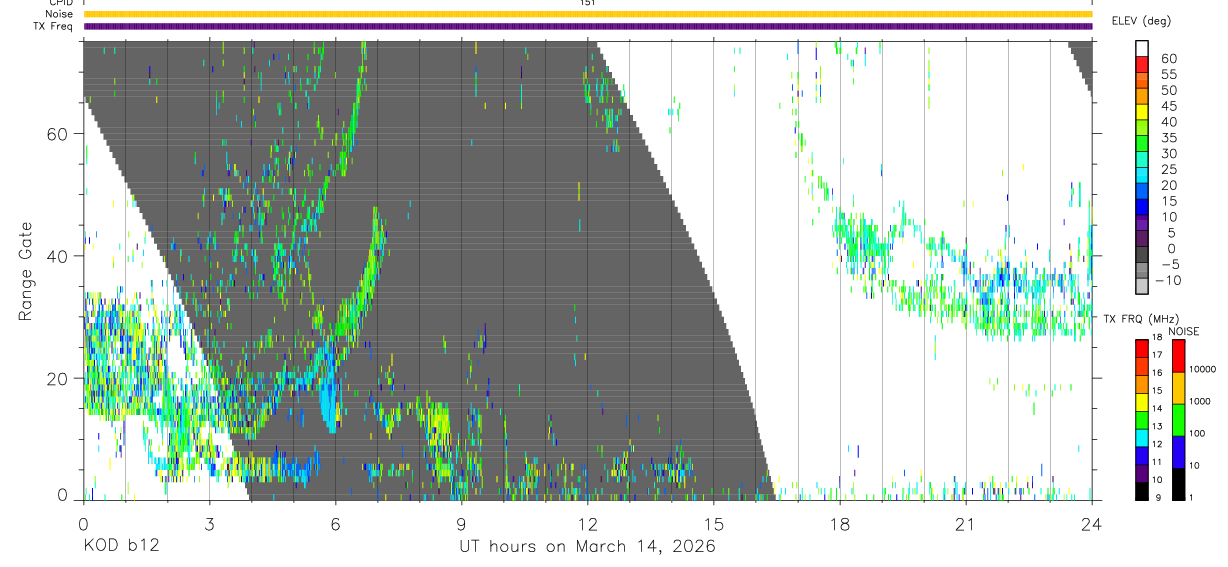
Task: Click the x-axis tick label '15'
Action: pos(713,524)
